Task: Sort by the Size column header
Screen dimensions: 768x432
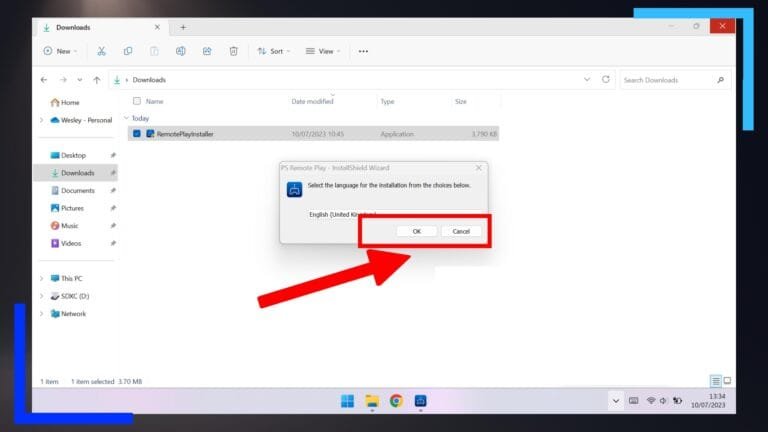Action: [x=461, y=101]
